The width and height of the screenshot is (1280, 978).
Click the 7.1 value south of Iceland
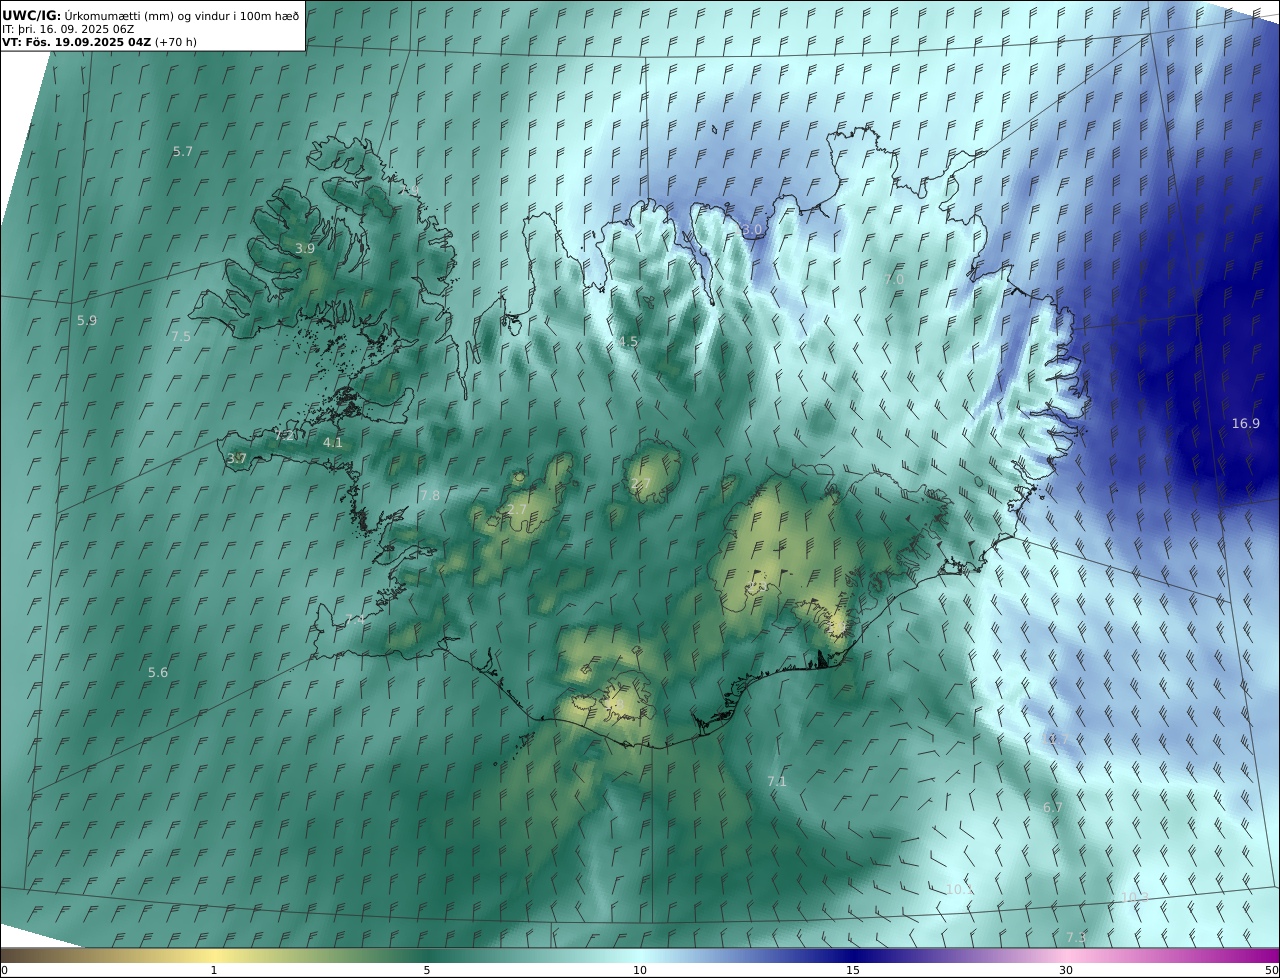pyautogui.click(x=777, y=782)
